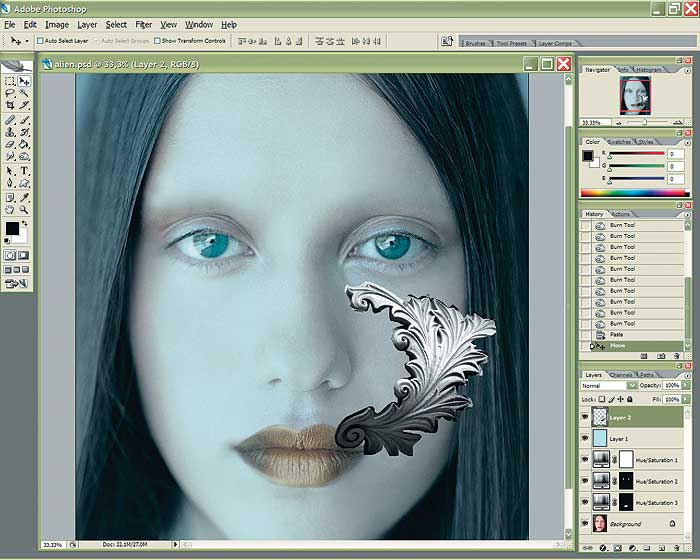Open the Opacity slider arrow

pos(686,385)
